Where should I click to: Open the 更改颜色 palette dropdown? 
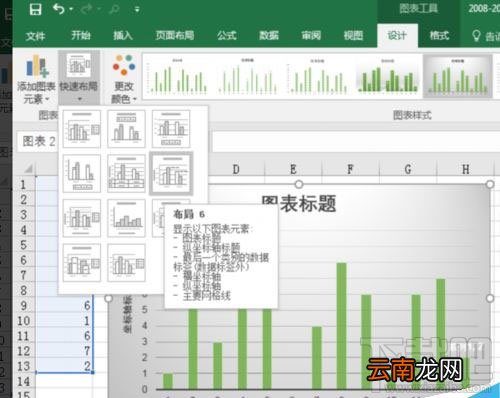point(124,79)
